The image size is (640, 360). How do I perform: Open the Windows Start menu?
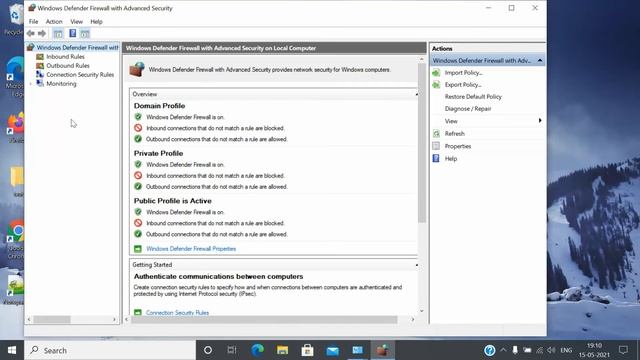pyautogui.click(x=12, y=350)
